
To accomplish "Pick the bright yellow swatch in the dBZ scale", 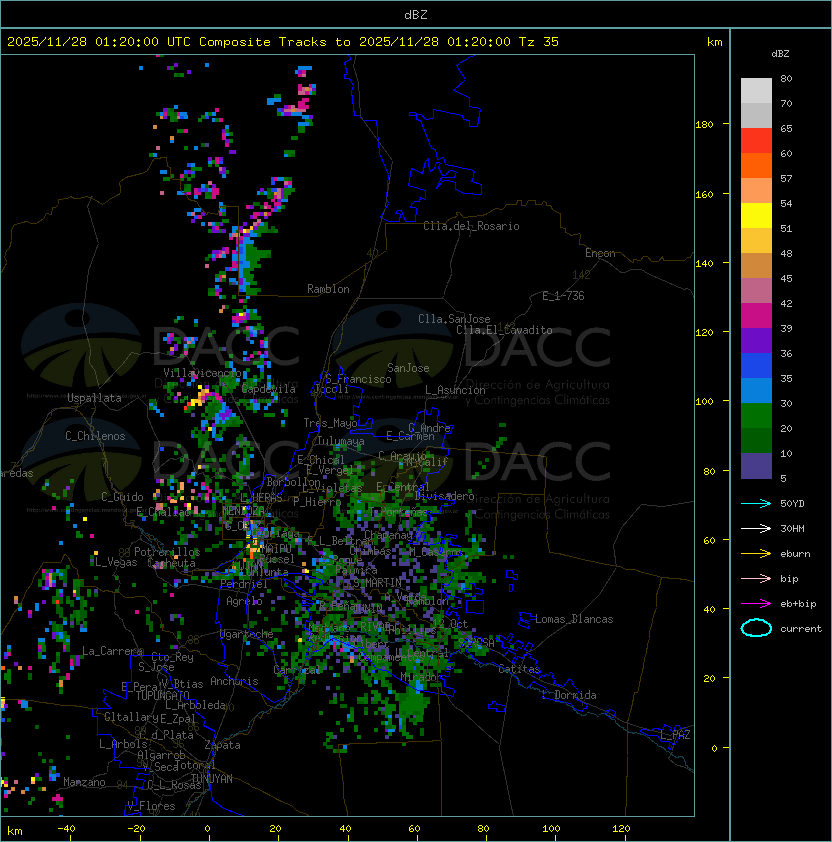I will click(x=756, y=215).
